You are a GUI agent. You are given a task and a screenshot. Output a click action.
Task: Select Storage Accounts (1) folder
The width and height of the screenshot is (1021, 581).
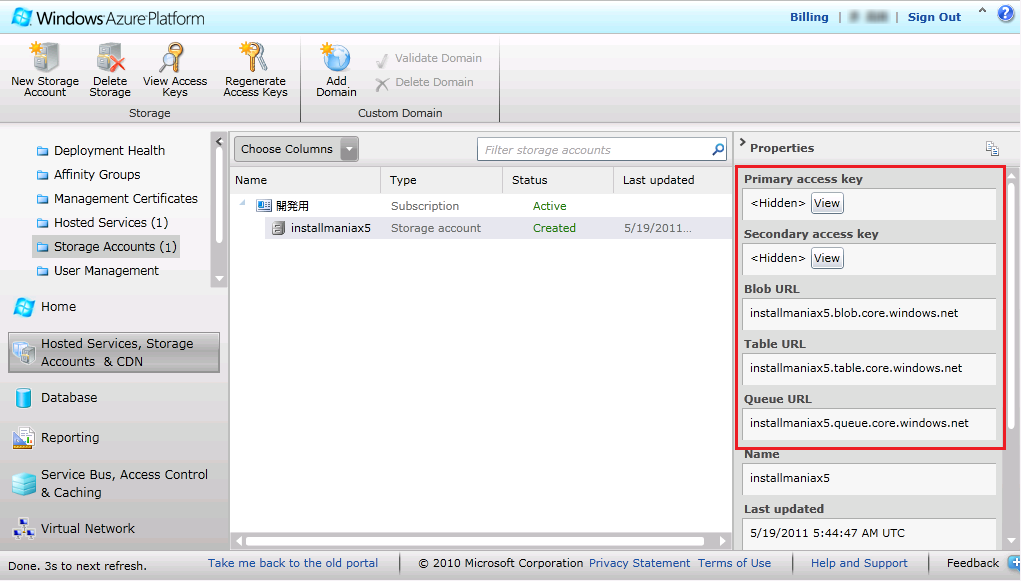pyautogui.click(x=106, y=247)
